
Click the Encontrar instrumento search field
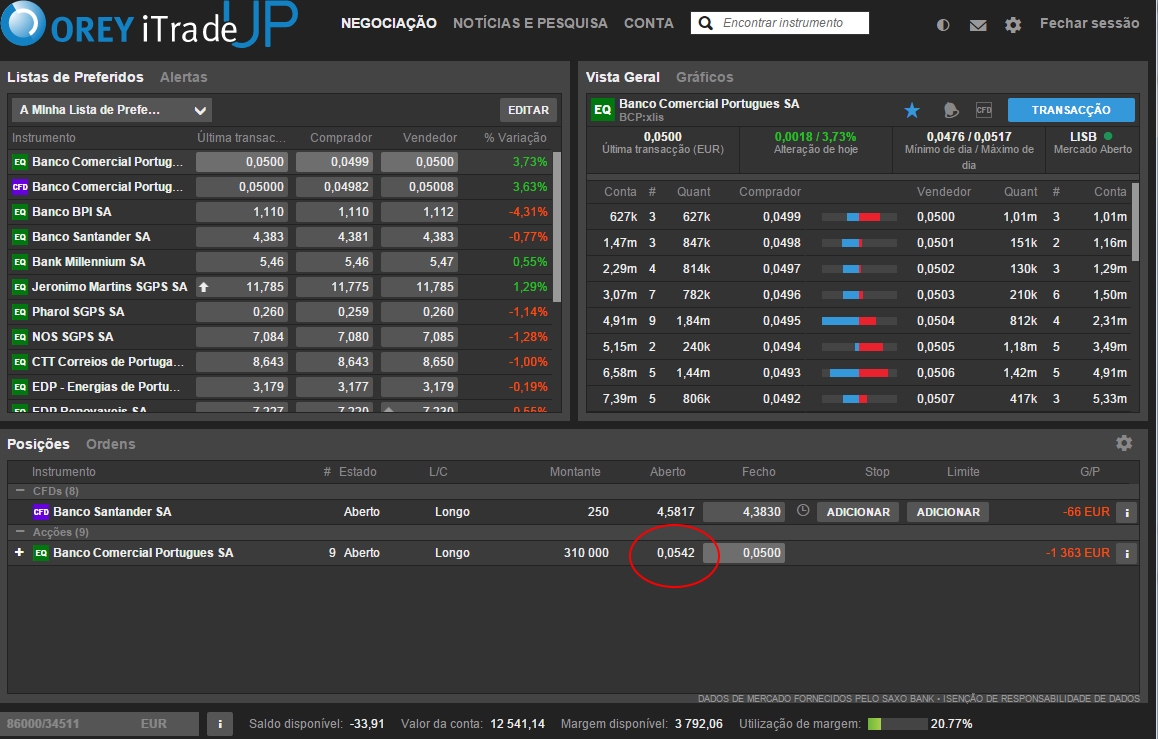pyautogui.click(x=792, y=23)
